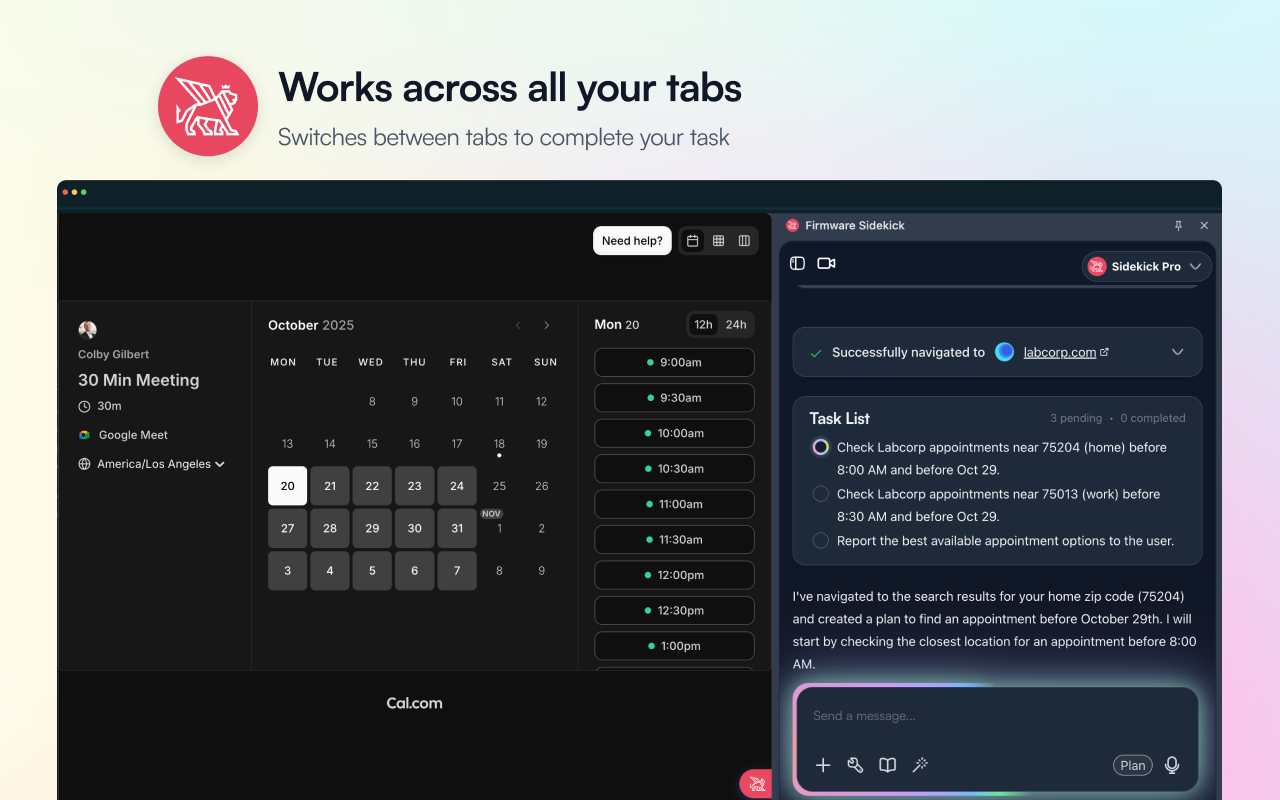Screen dimensions: 1280x800
Task: Select October 31 on the calendar
Action: pyautogui.click(x=457, y=528)
